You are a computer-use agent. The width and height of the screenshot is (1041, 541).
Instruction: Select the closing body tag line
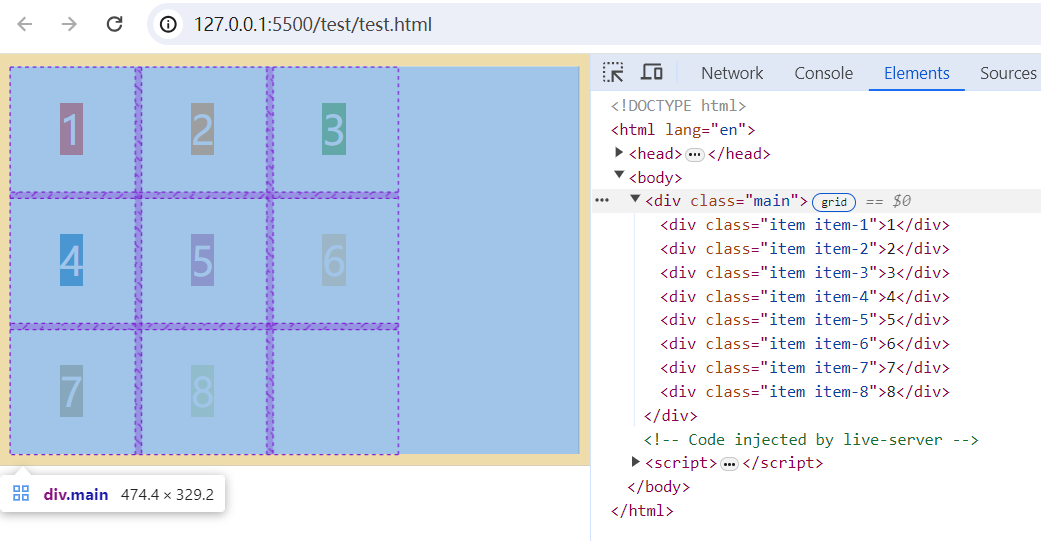coord(659,487)
